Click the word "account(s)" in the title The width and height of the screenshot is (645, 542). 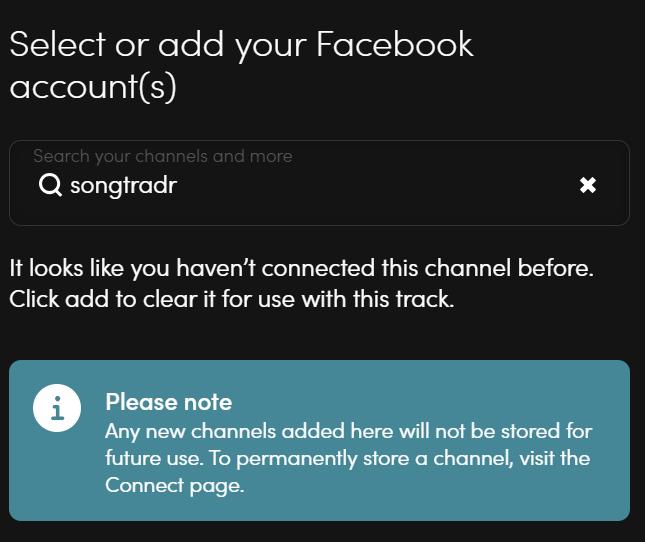(93, 87)
